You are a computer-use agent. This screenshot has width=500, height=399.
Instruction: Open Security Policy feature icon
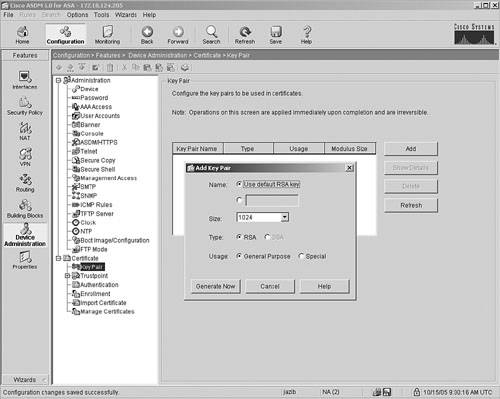[x=25, y=106]
